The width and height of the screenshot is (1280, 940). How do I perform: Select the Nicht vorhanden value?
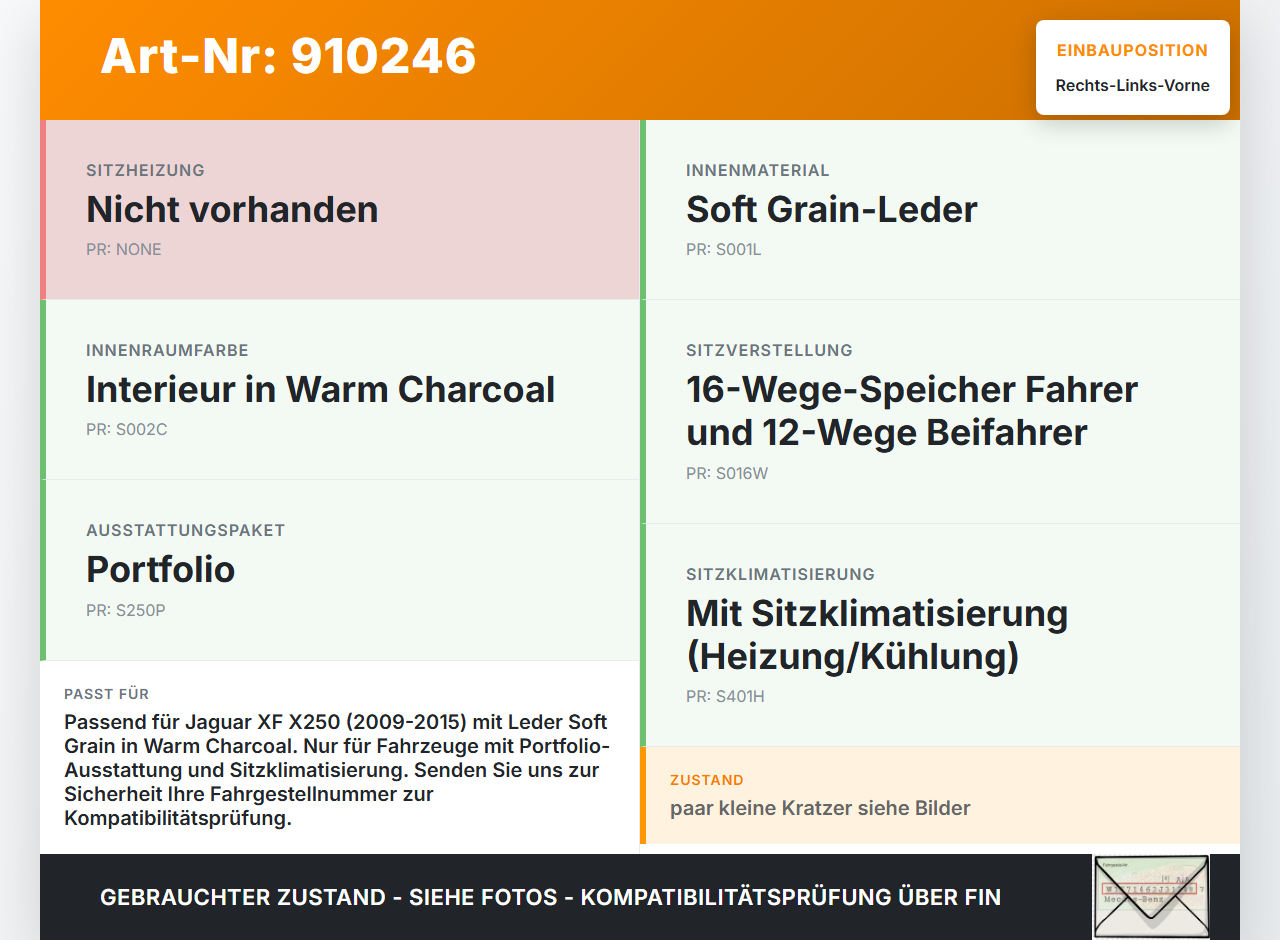click(x=232, y=209)
